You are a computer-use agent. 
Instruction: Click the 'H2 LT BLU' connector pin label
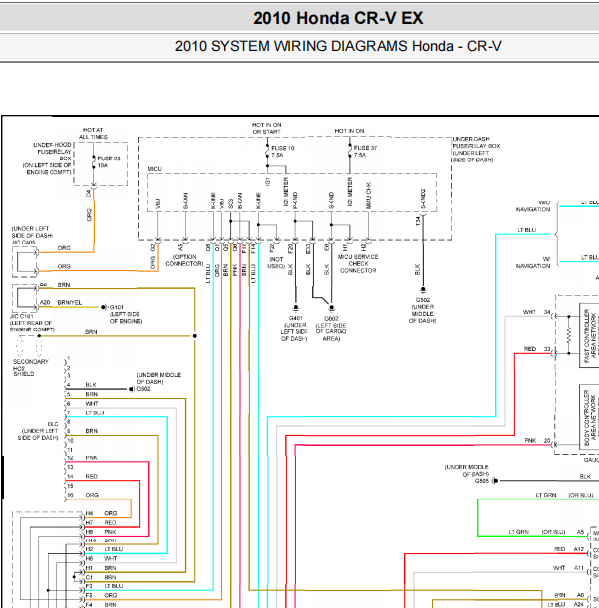[104, 549]
